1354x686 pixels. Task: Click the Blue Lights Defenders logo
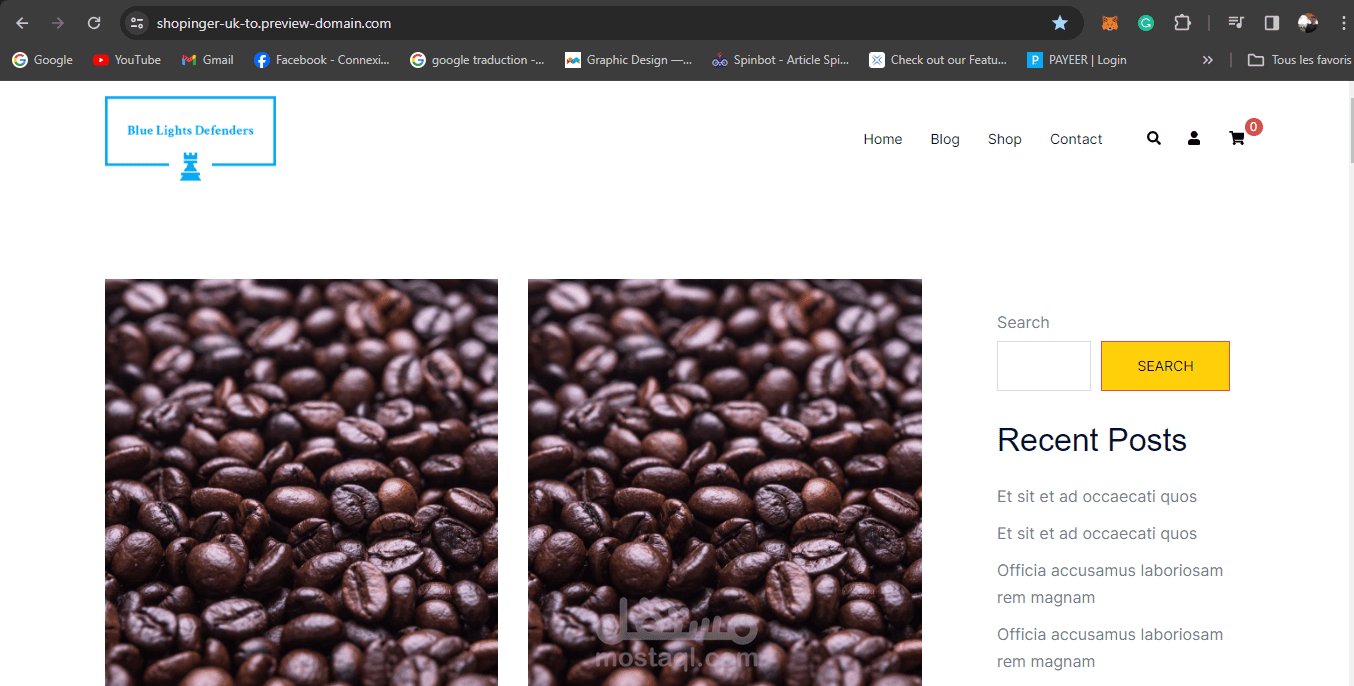pos(190,138)
